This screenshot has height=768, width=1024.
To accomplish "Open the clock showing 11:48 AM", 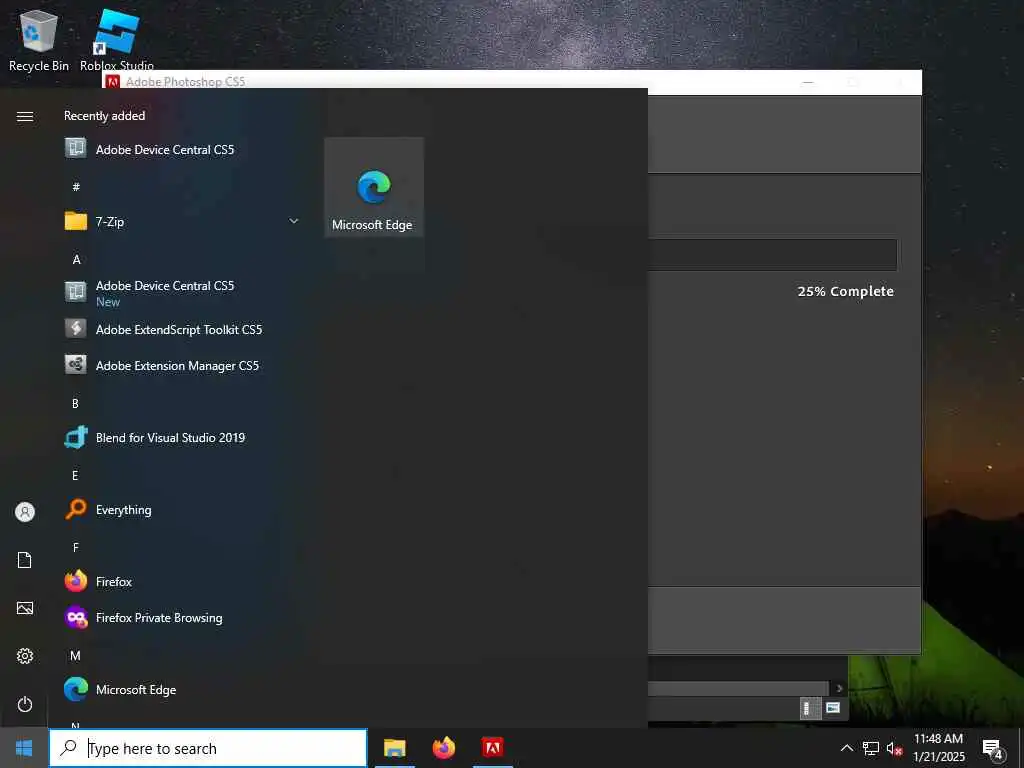I will pos(938,748).
